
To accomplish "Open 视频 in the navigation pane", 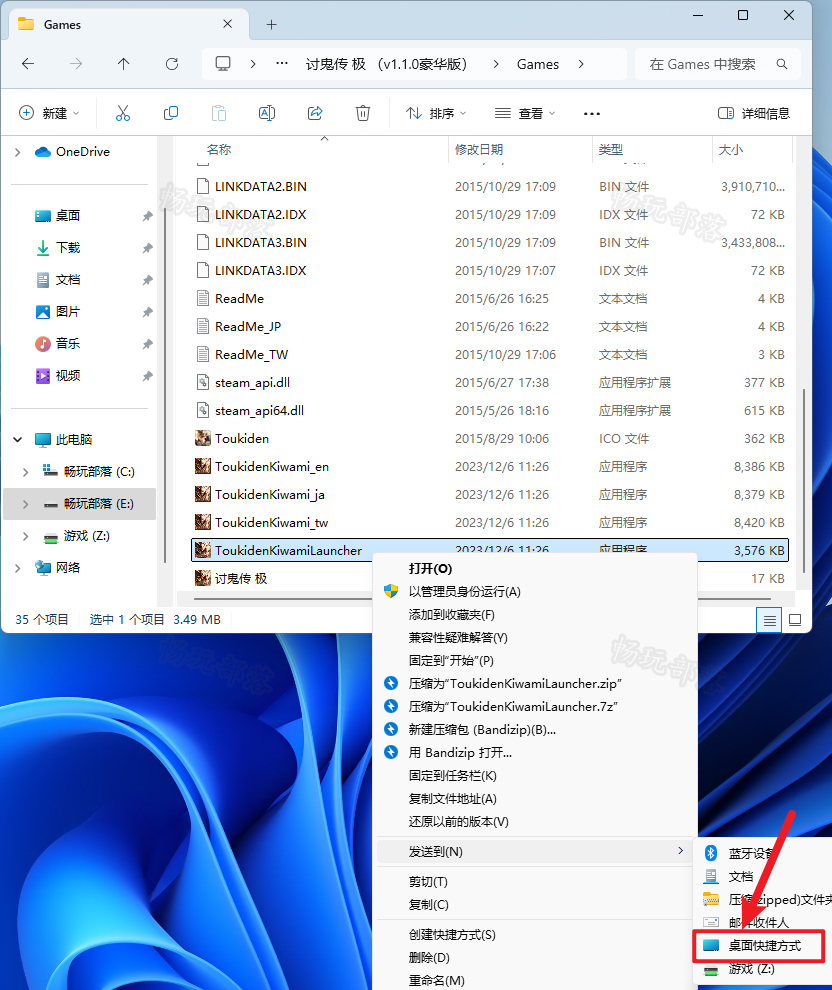I will click(x=68, y=376).
